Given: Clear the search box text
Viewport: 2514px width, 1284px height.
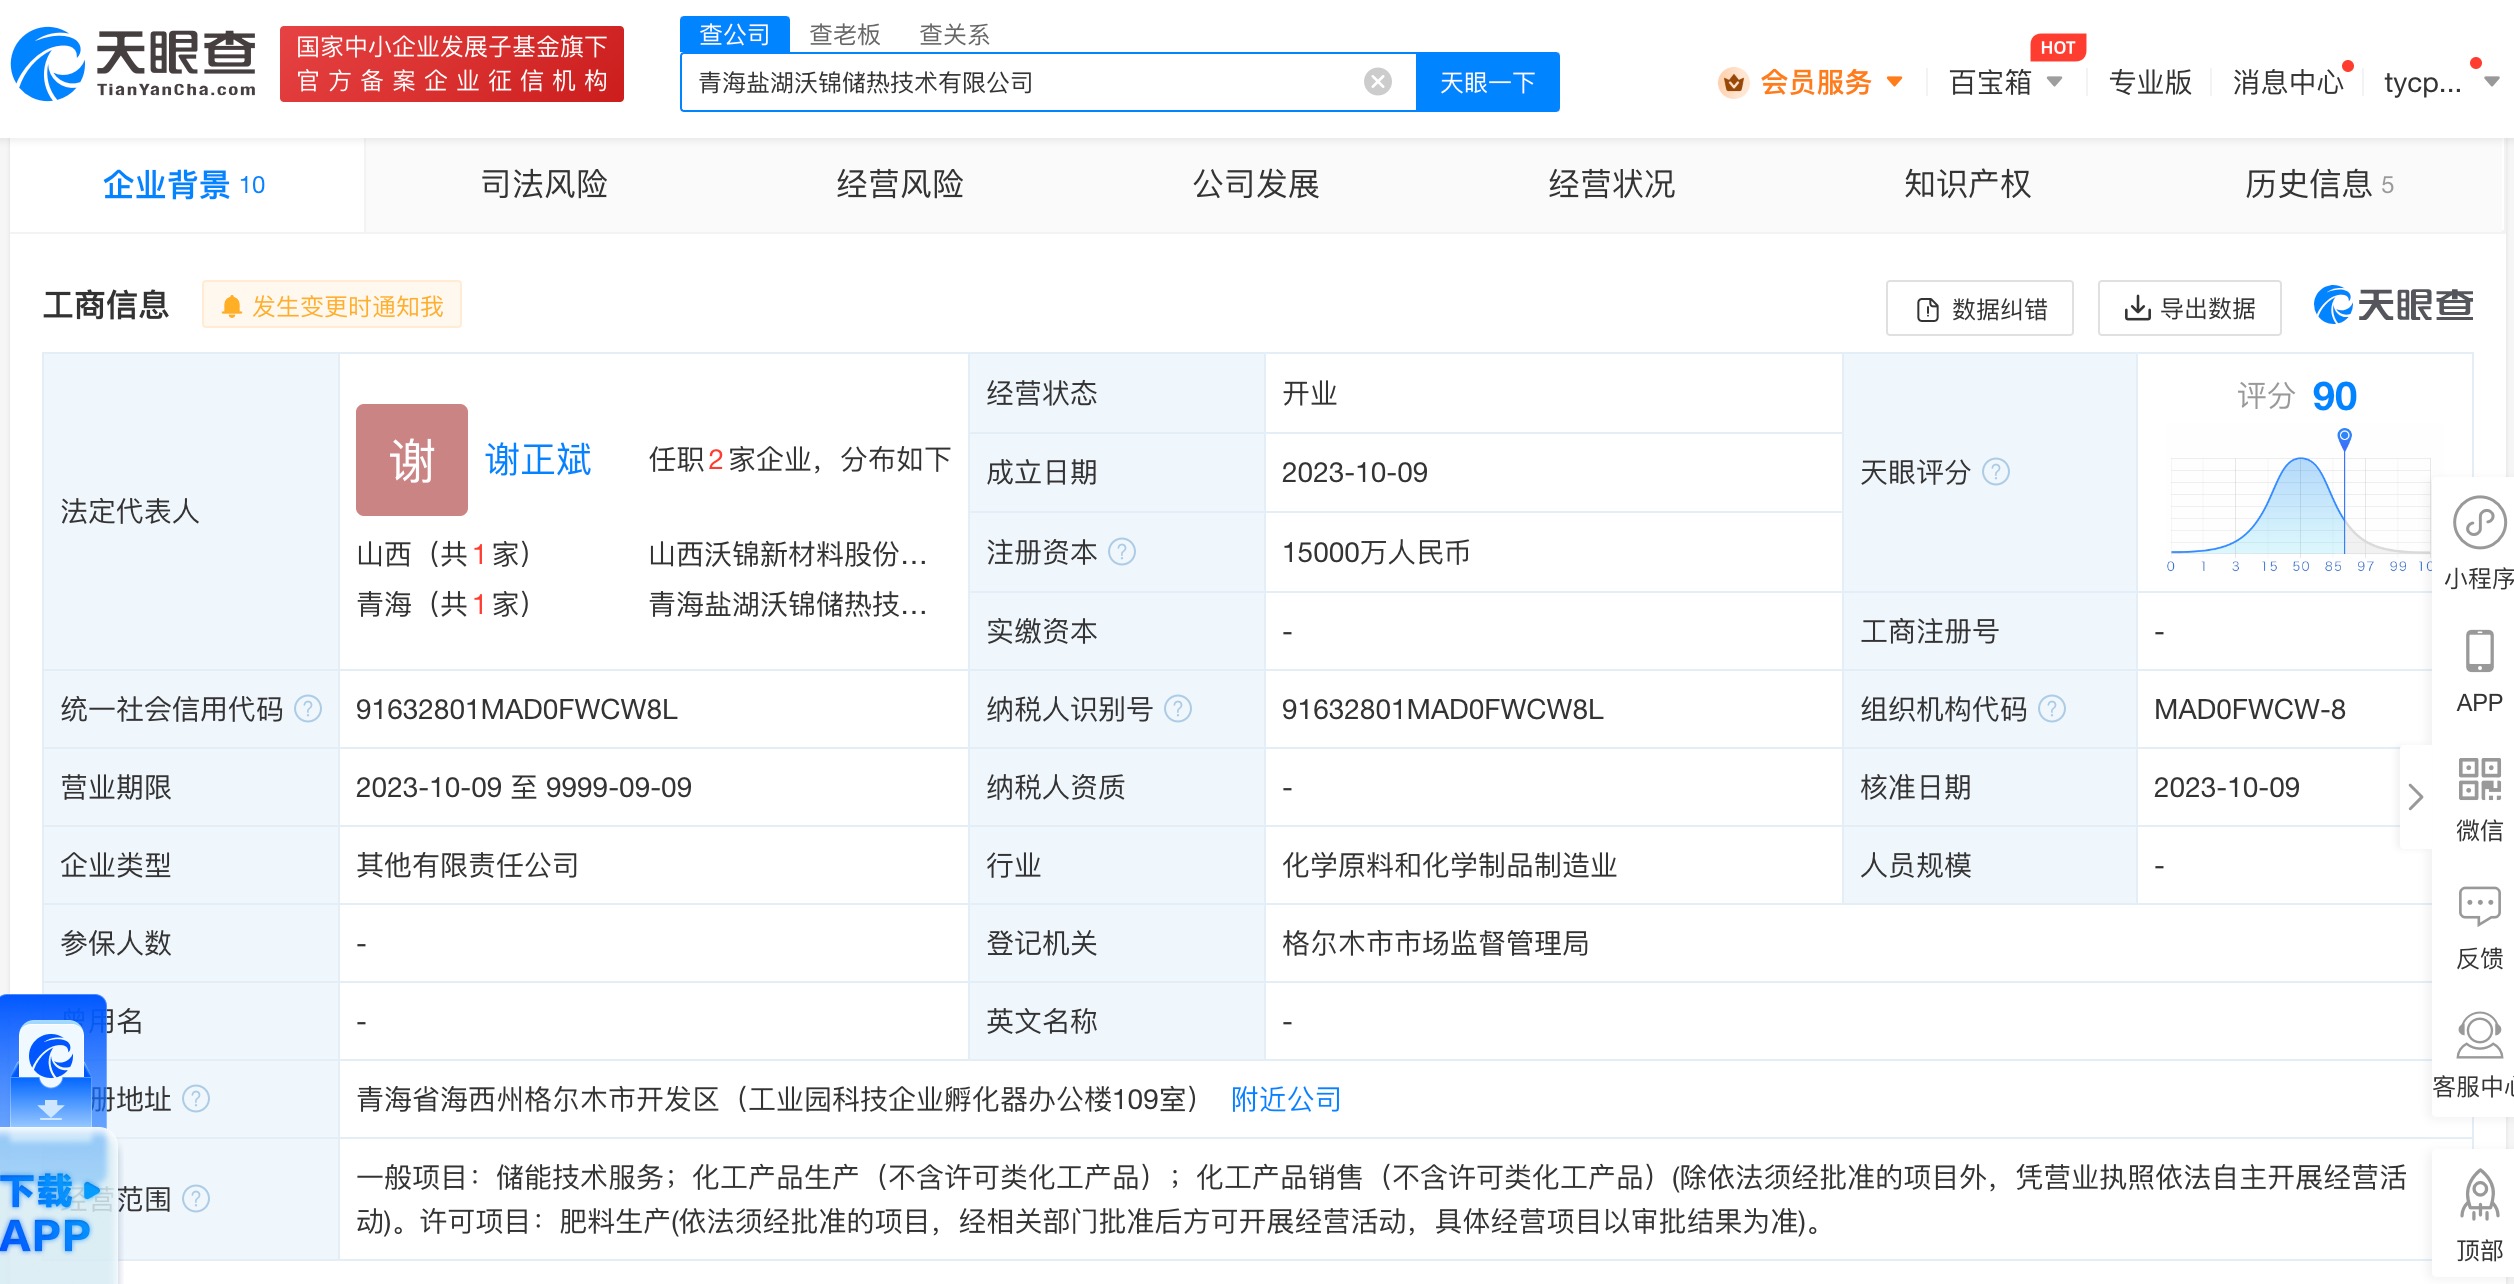Looking at the screenshot, I should (x=1378, y=82).
